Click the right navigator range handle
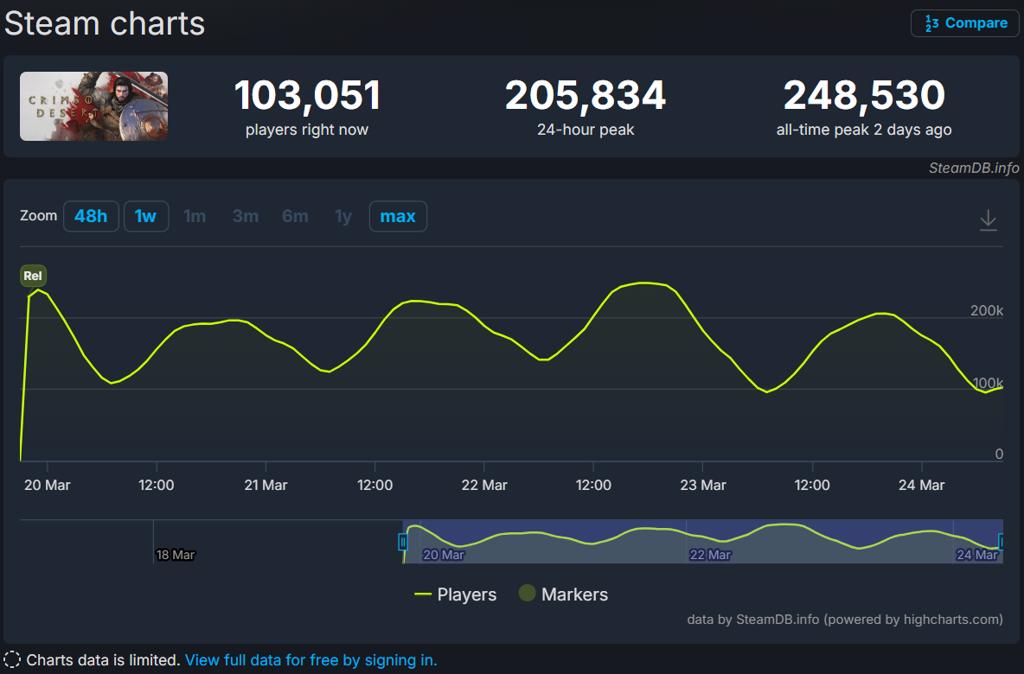This screenshot has height=674, width=1024. [x=1001, y=542]
